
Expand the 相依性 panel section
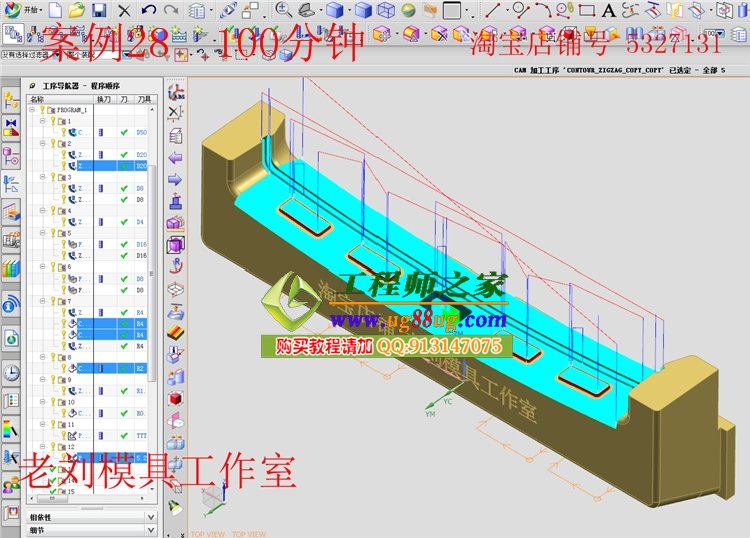[x=90, y=517]
